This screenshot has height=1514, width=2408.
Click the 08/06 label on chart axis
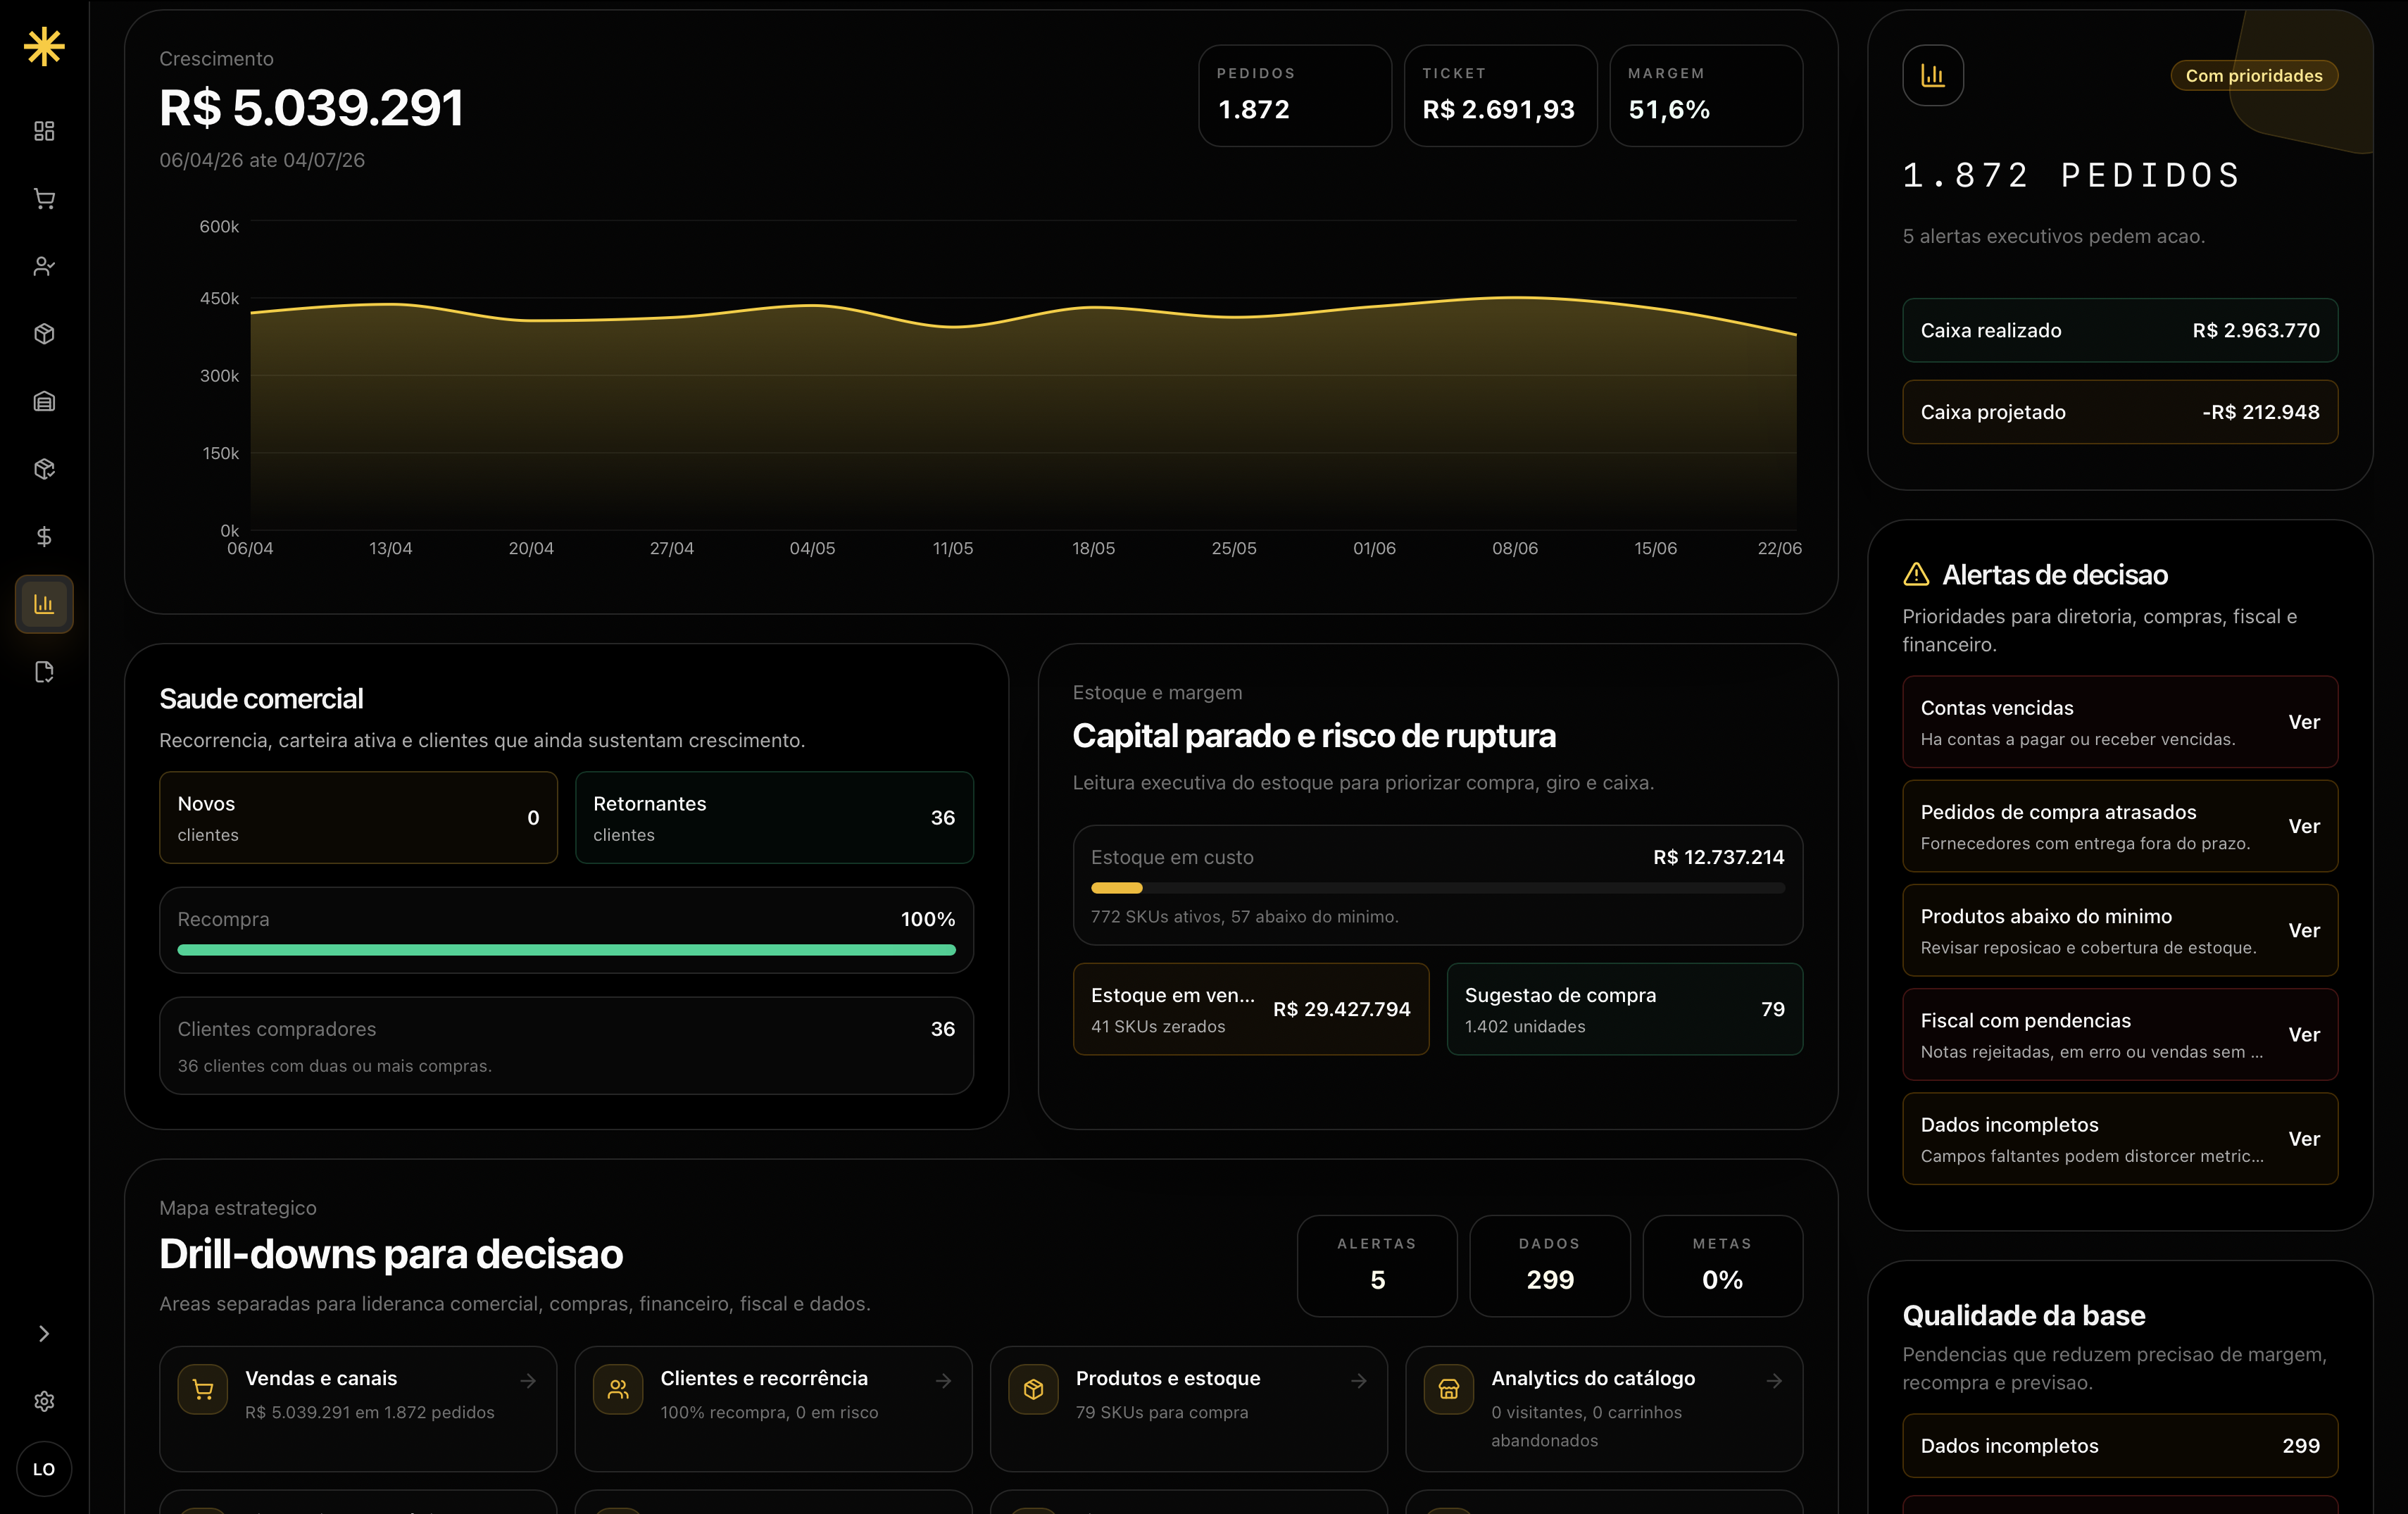coord(1514,548)
